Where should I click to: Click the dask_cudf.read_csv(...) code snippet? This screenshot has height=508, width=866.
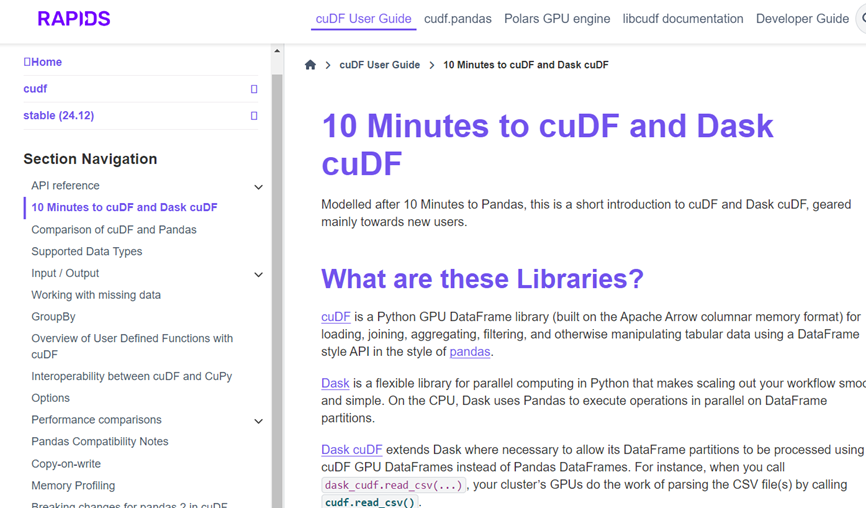point(393,485)
